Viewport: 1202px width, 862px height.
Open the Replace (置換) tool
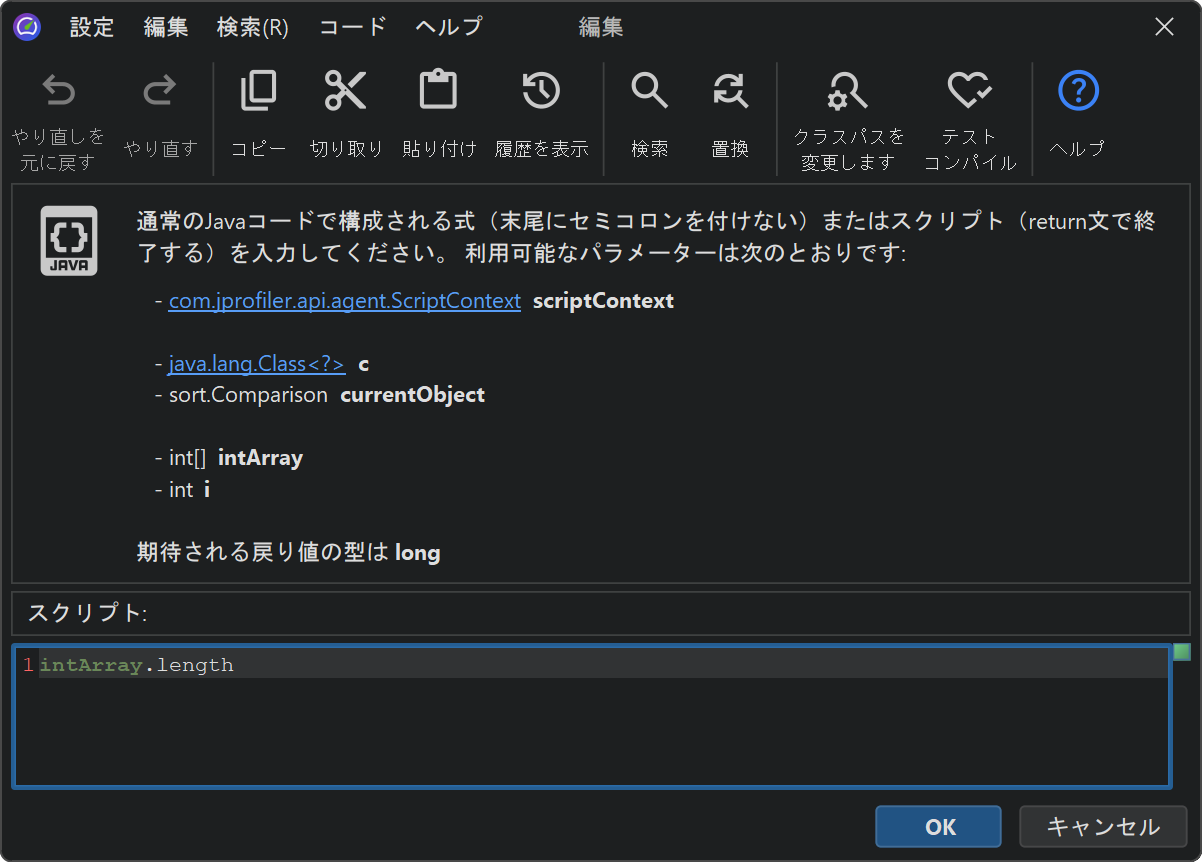pyautogui.click(x=730, y=92)
